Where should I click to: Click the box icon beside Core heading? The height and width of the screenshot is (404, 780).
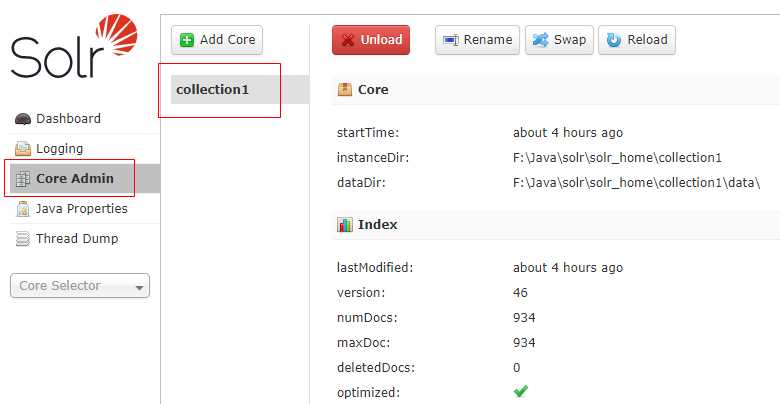(x=345, y=90)
